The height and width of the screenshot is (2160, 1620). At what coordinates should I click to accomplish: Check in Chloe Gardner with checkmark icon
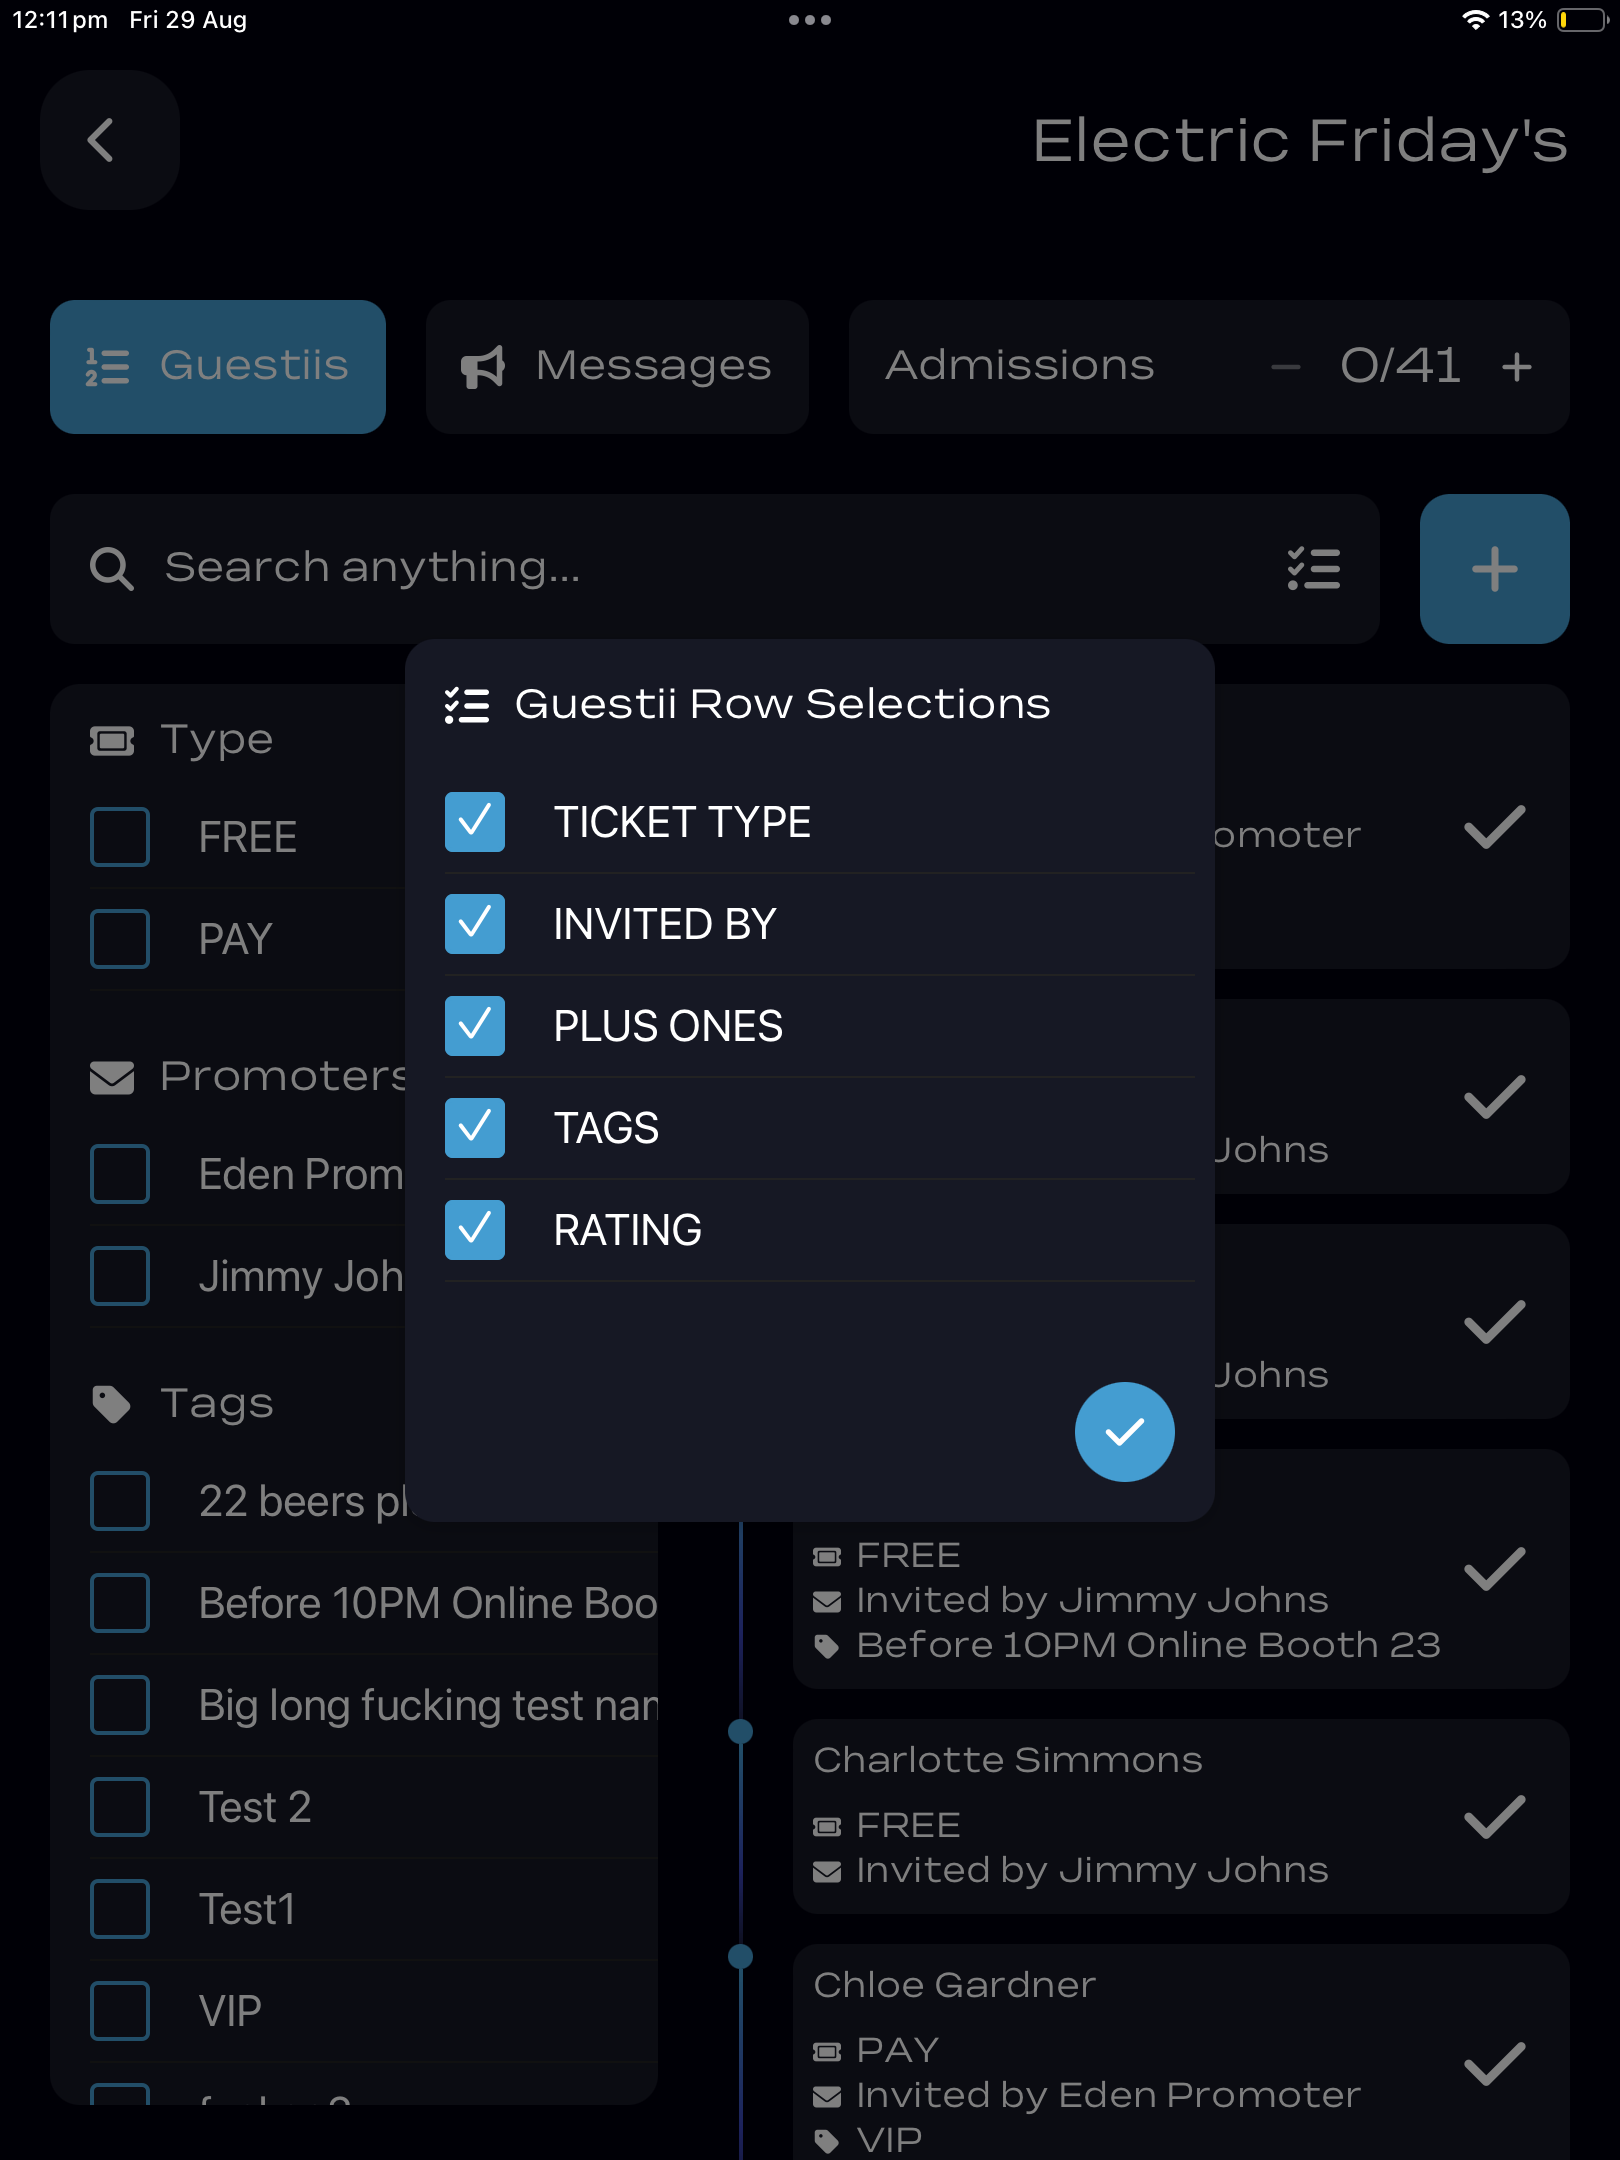(1494, 2064)
